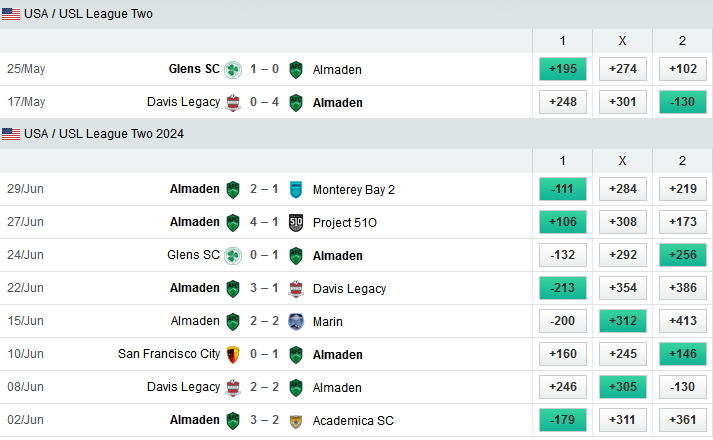Click USA flag beside USL League Two 2024
Screen dimensions: 713x440
11,134
